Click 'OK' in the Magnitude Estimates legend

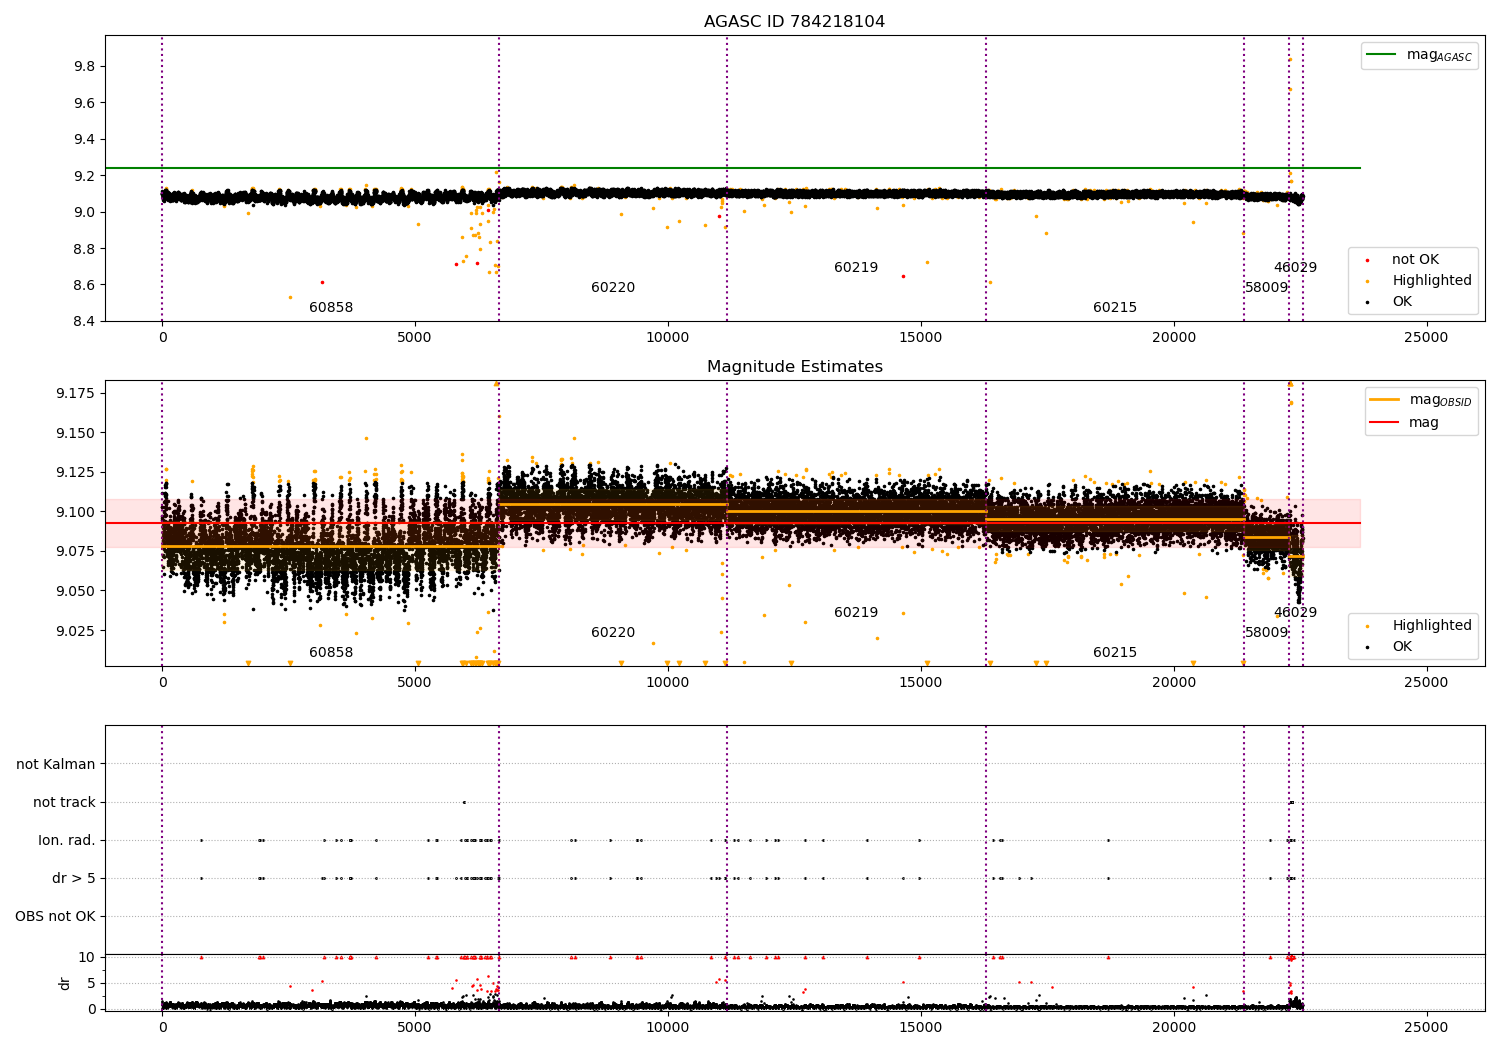[1402, 647]
